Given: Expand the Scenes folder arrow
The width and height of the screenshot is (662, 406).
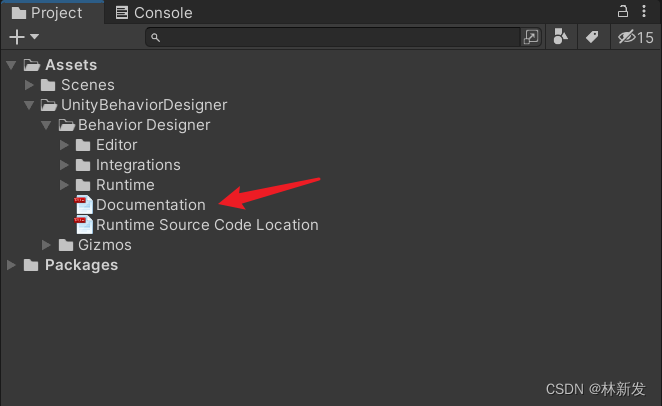Looking at the screenshot, I should pos(29,85).
